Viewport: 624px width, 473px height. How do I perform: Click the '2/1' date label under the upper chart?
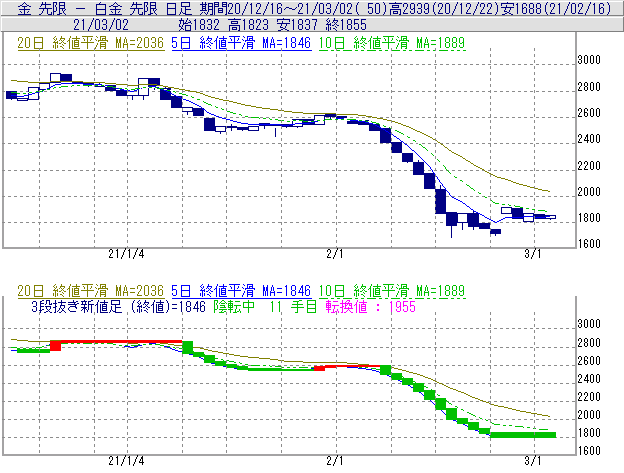click(335, 254)
